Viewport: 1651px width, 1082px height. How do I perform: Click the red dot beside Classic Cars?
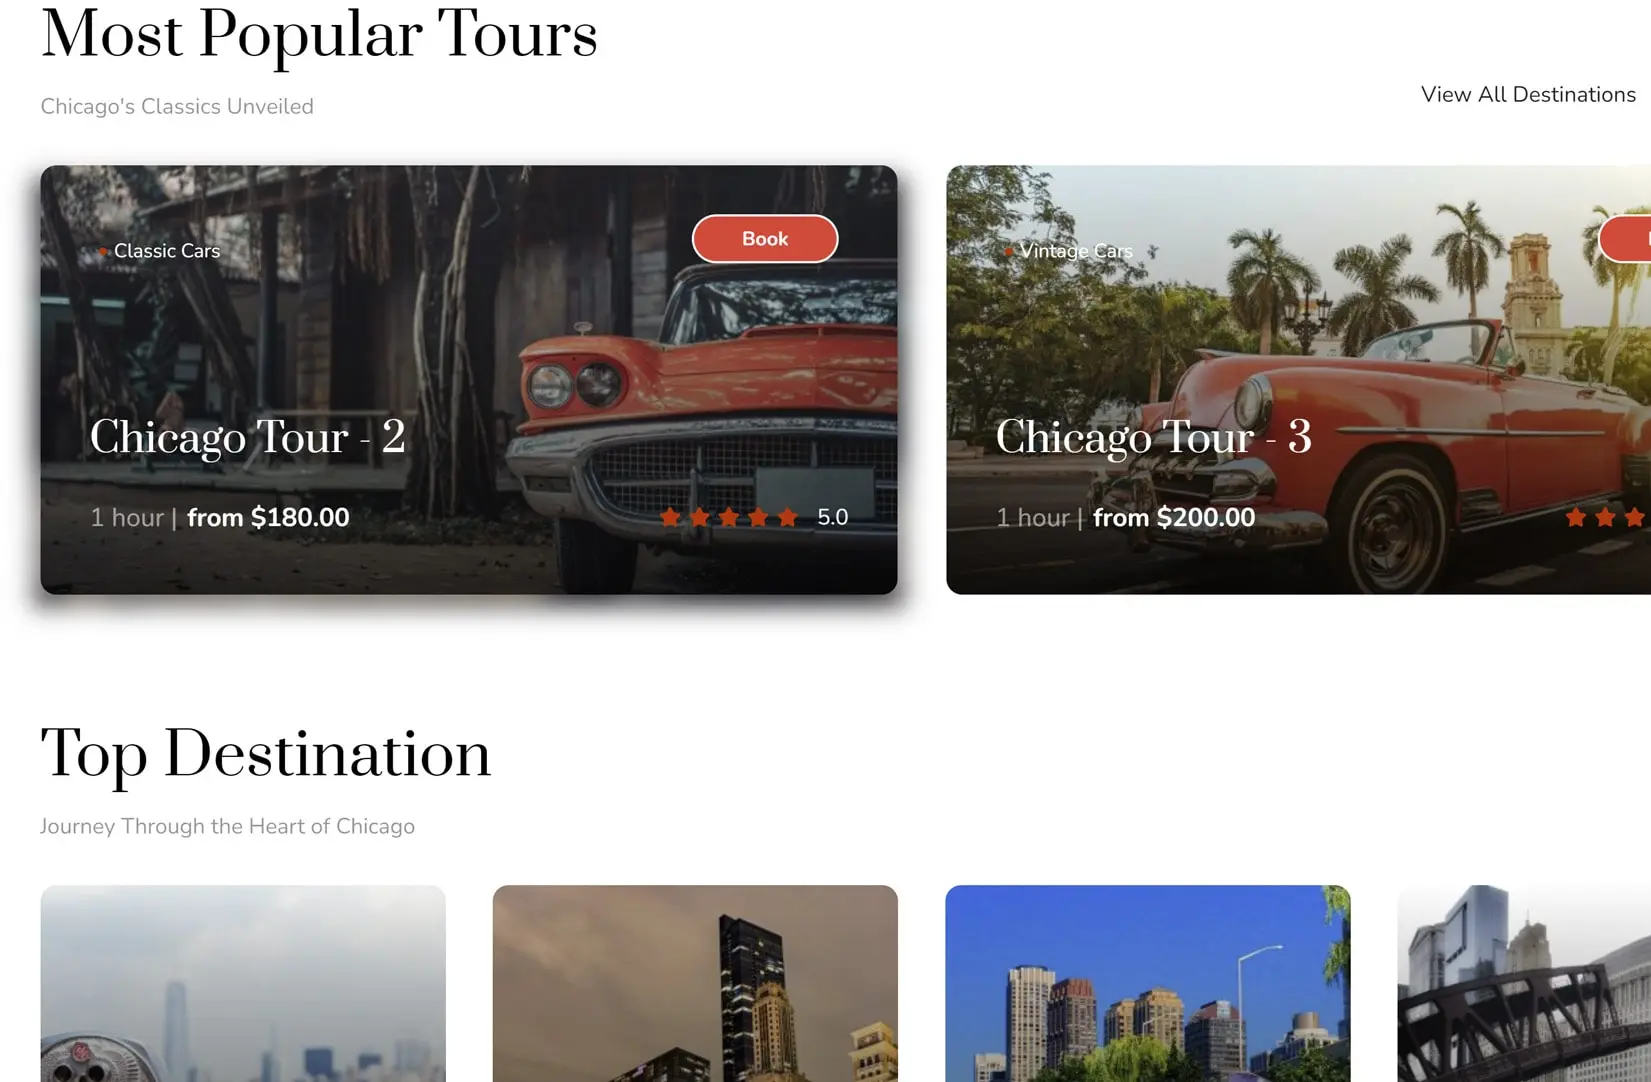[103, 252]
